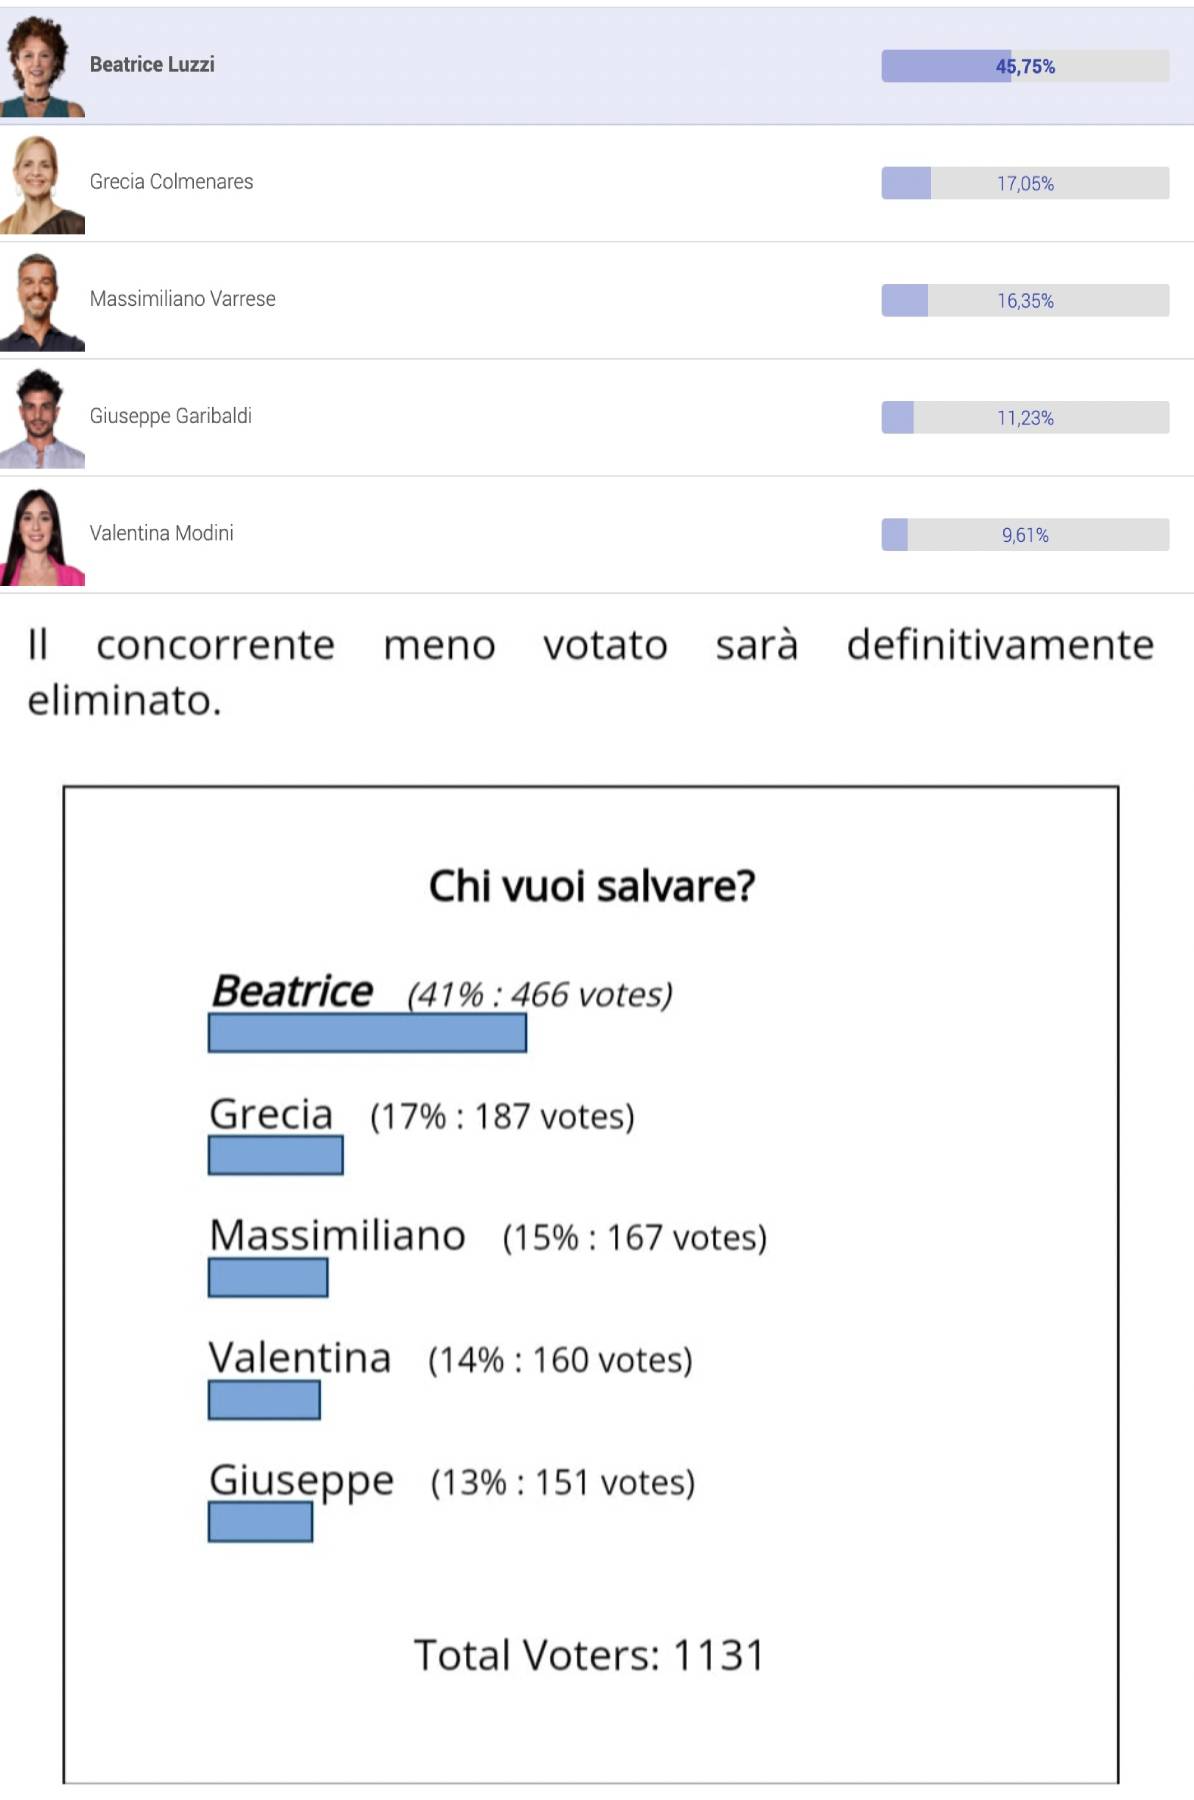Click the 16,35% progress bar

click(x=1025, y=300)
